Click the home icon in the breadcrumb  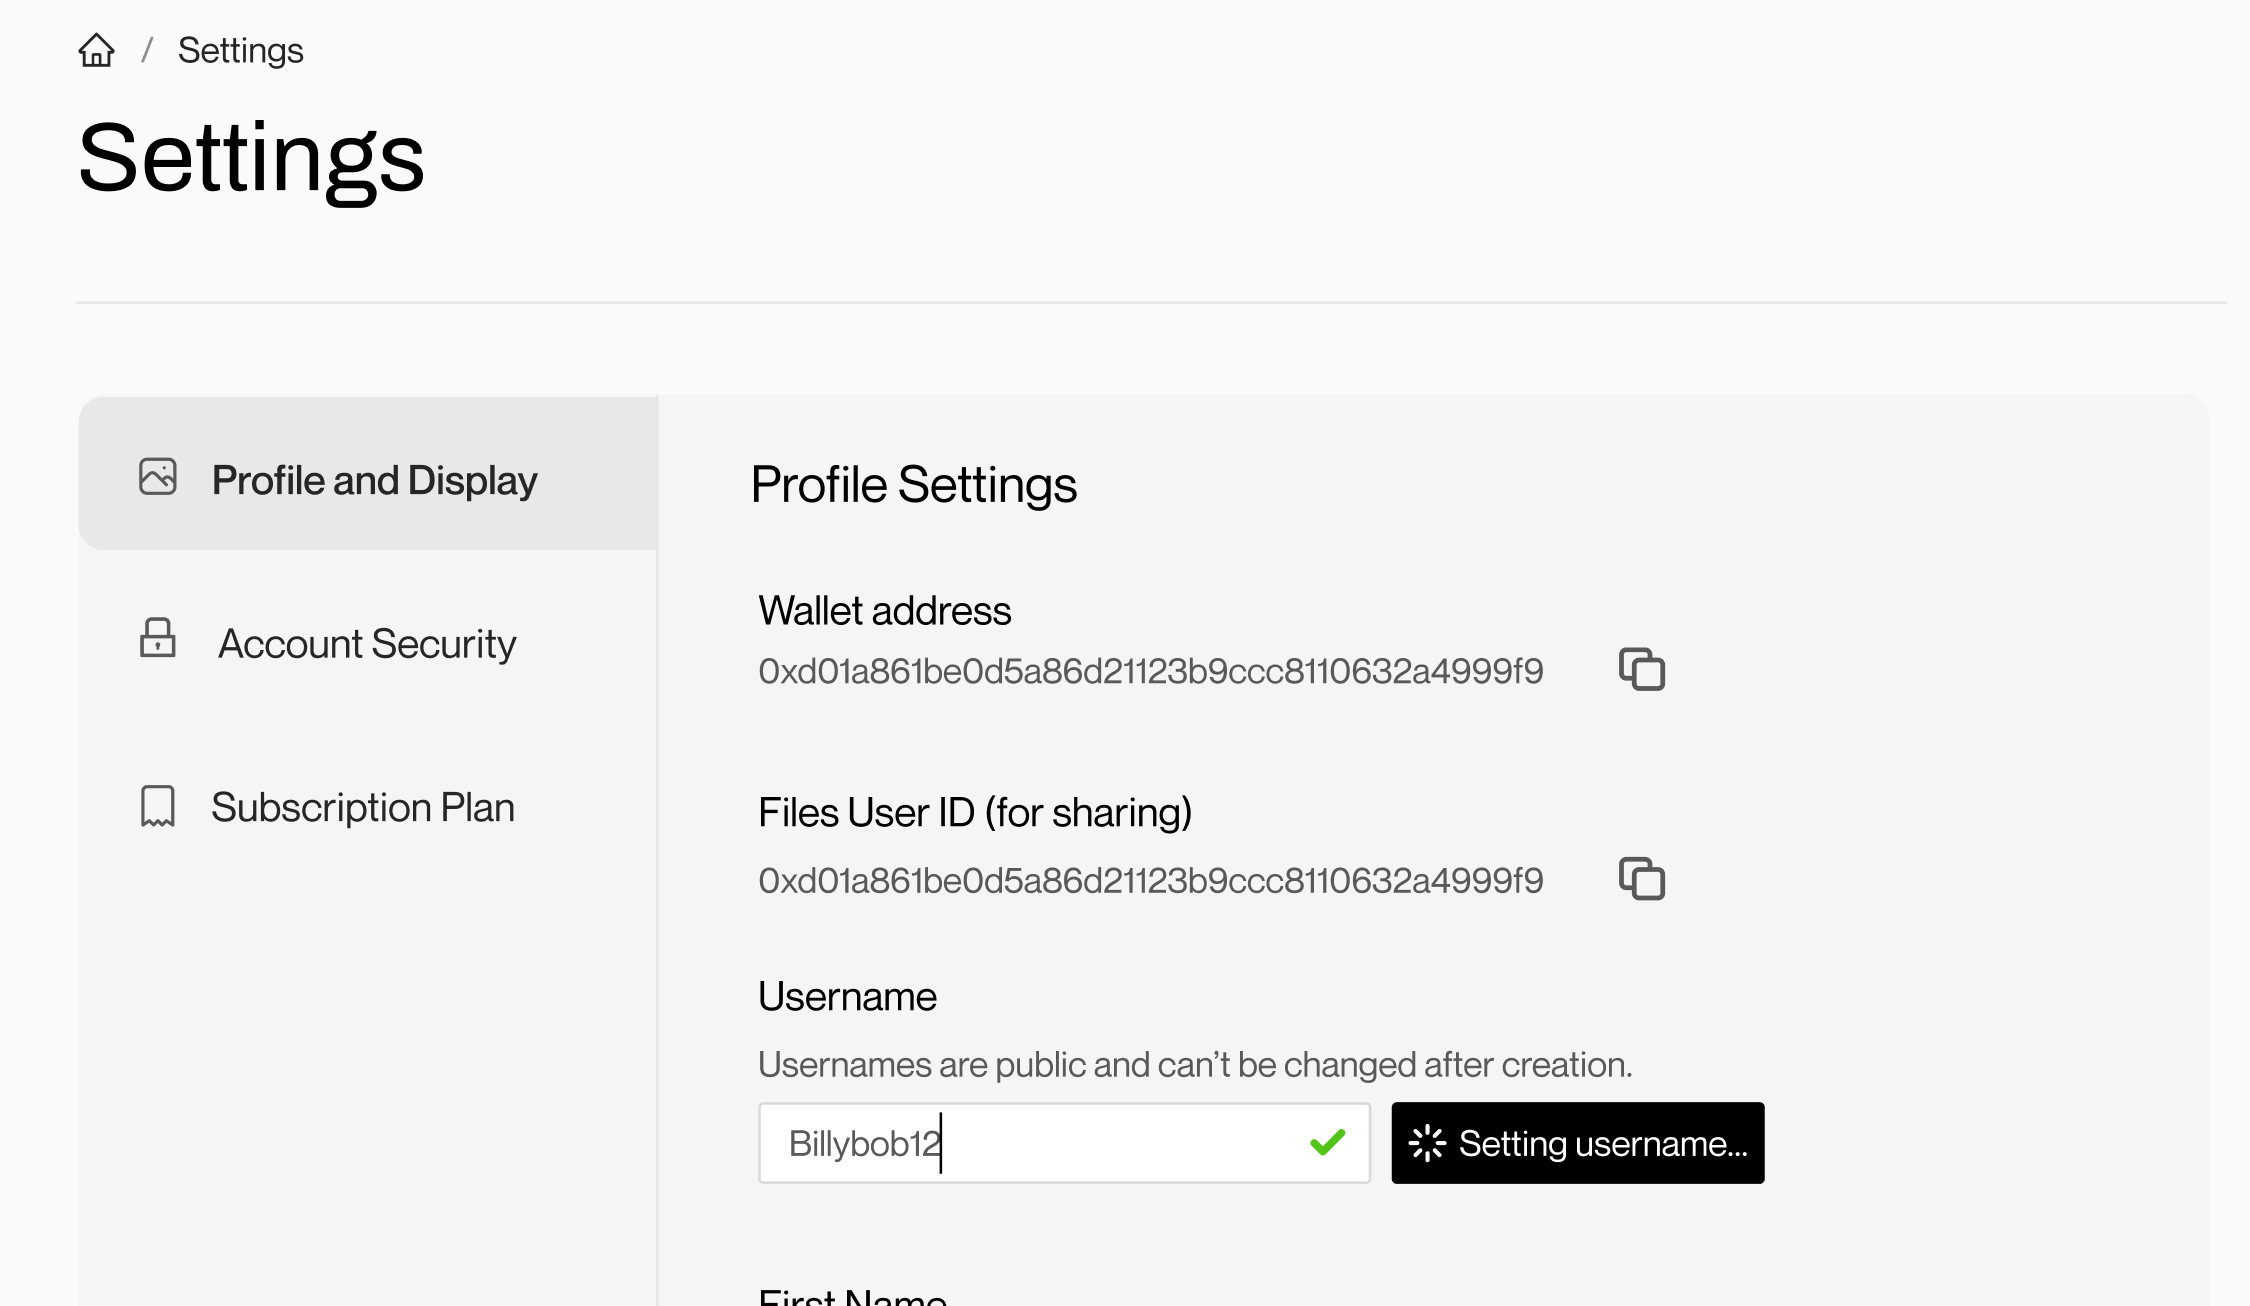(97, 49)
